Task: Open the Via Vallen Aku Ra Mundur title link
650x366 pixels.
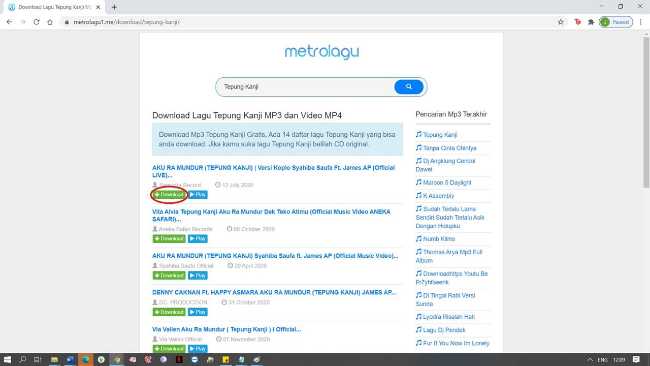Action: pos(226,329)
